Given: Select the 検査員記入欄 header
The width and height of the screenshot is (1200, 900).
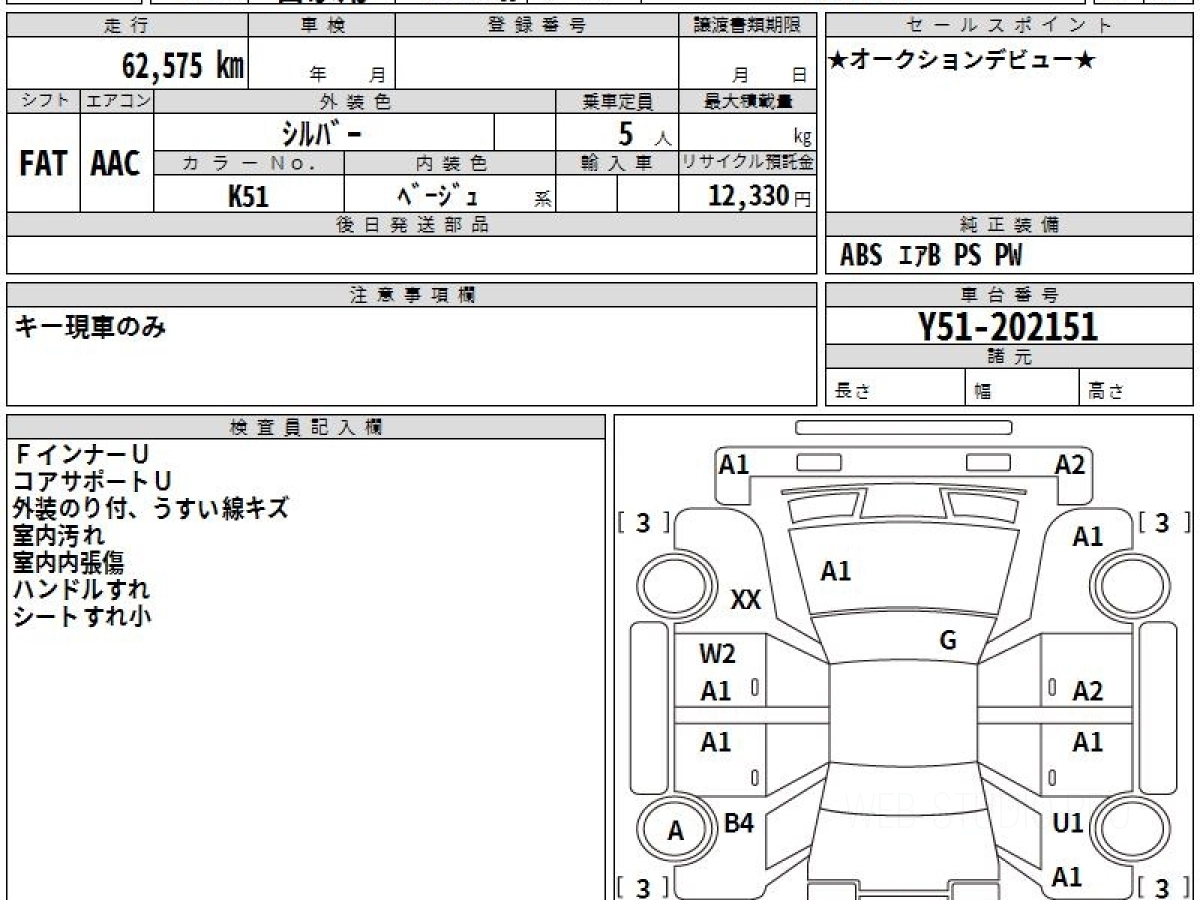Looking at the screenshot, I should (x=306, y=426).
